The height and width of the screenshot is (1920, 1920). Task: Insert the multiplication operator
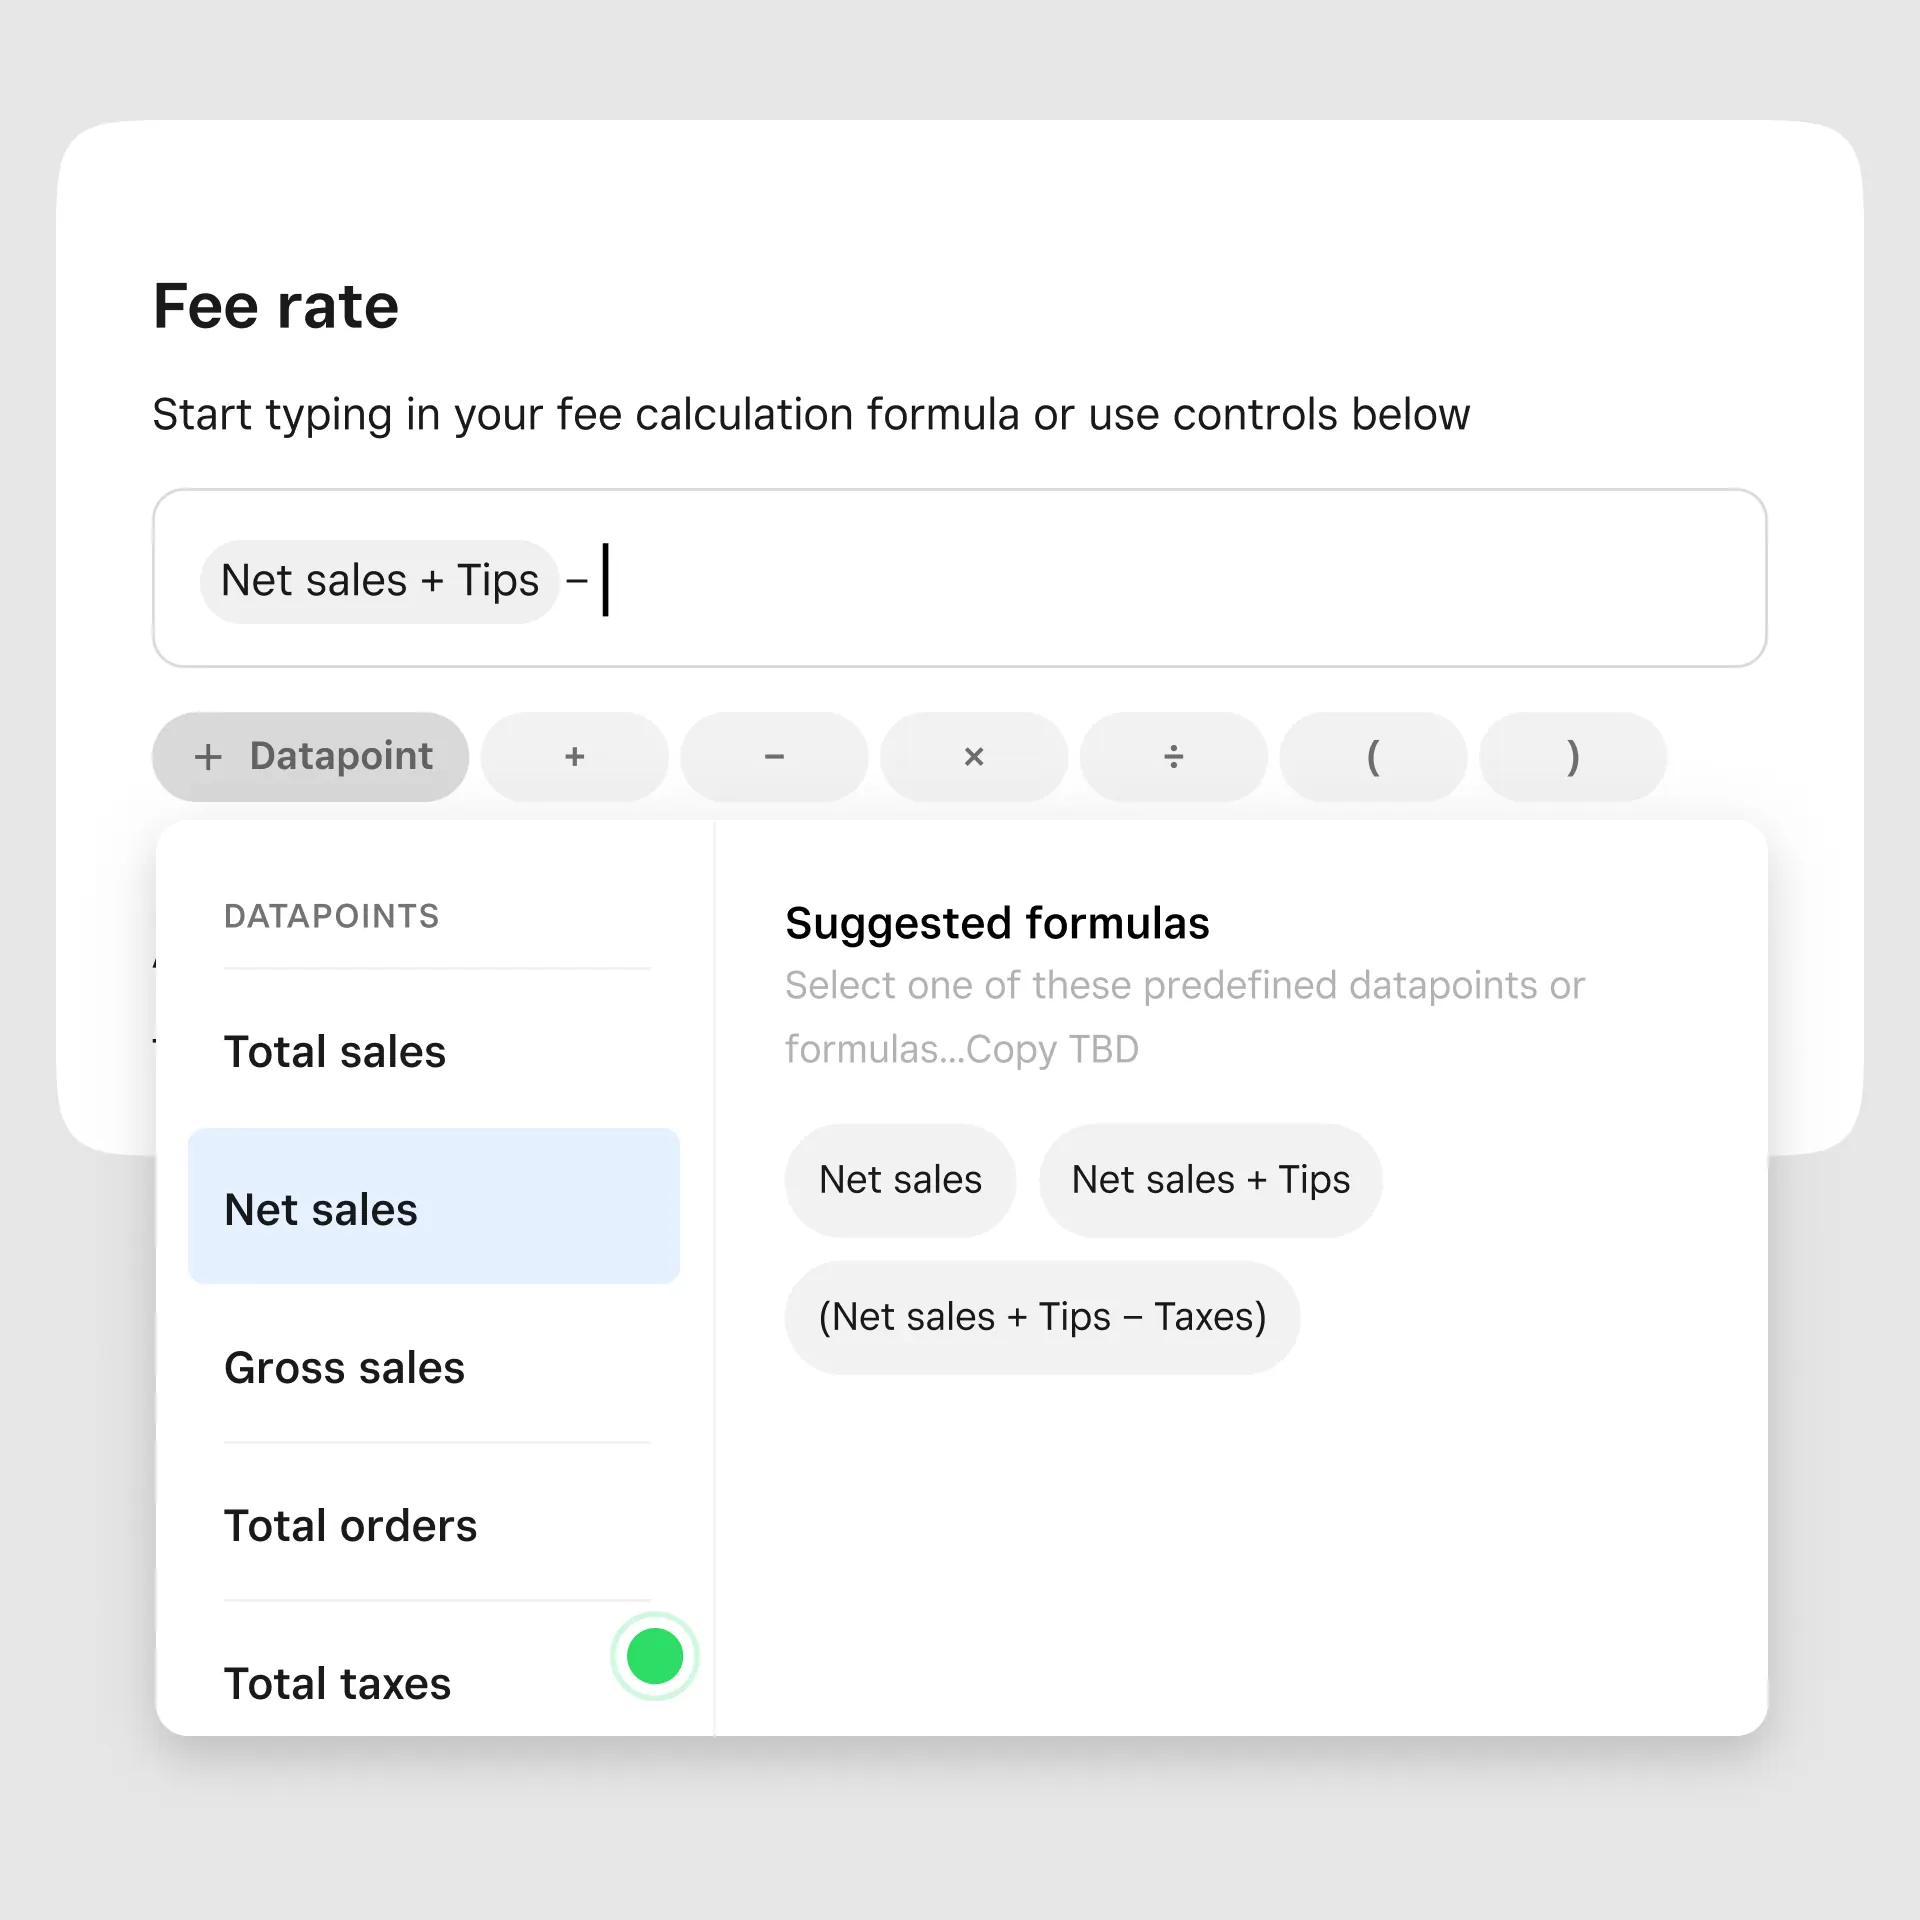point(973,757)
